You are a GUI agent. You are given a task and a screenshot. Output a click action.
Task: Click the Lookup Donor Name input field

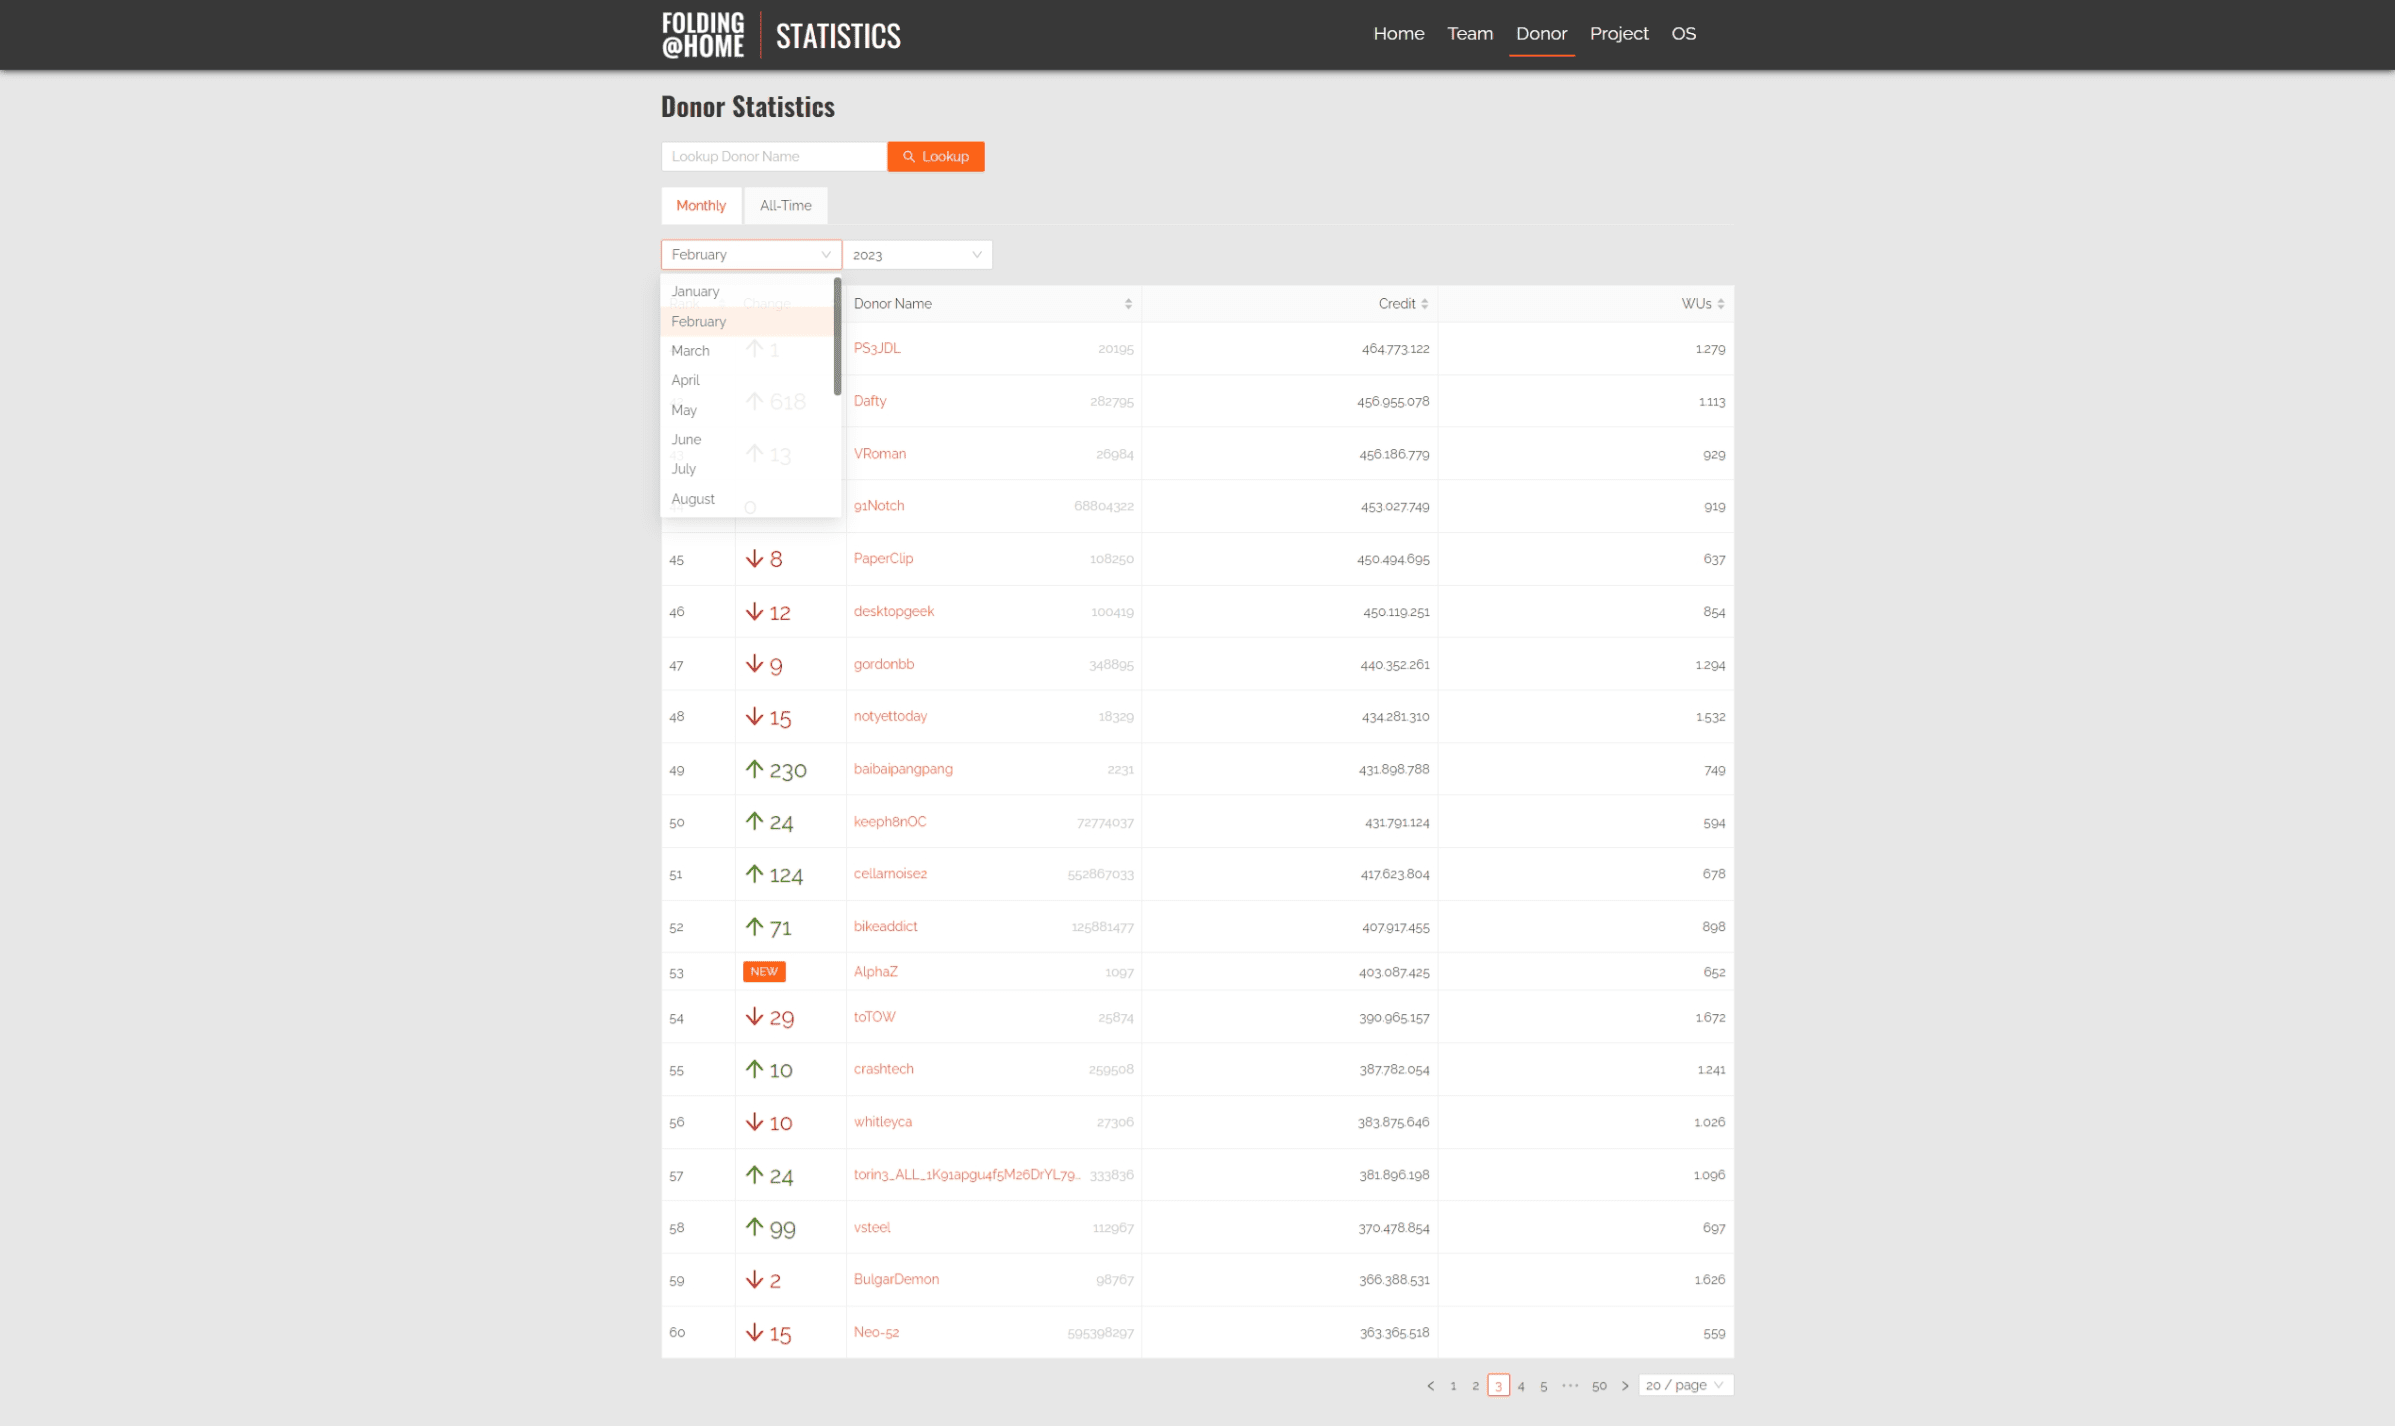pyautogui.click(x=773, y=156)
